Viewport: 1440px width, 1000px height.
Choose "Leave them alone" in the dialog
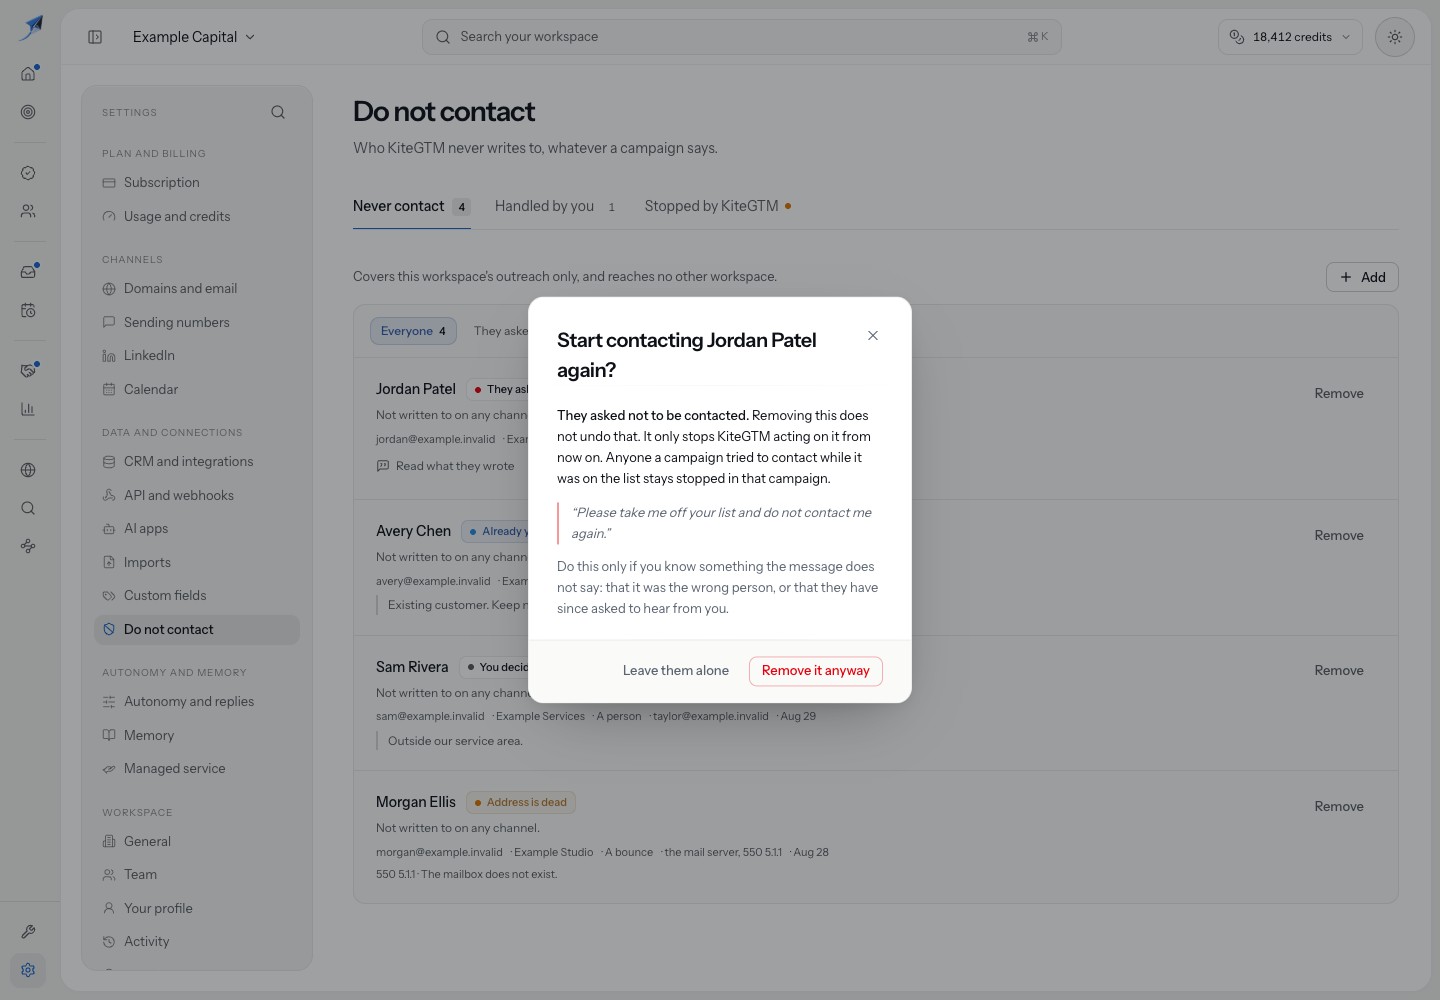[676, 671]
